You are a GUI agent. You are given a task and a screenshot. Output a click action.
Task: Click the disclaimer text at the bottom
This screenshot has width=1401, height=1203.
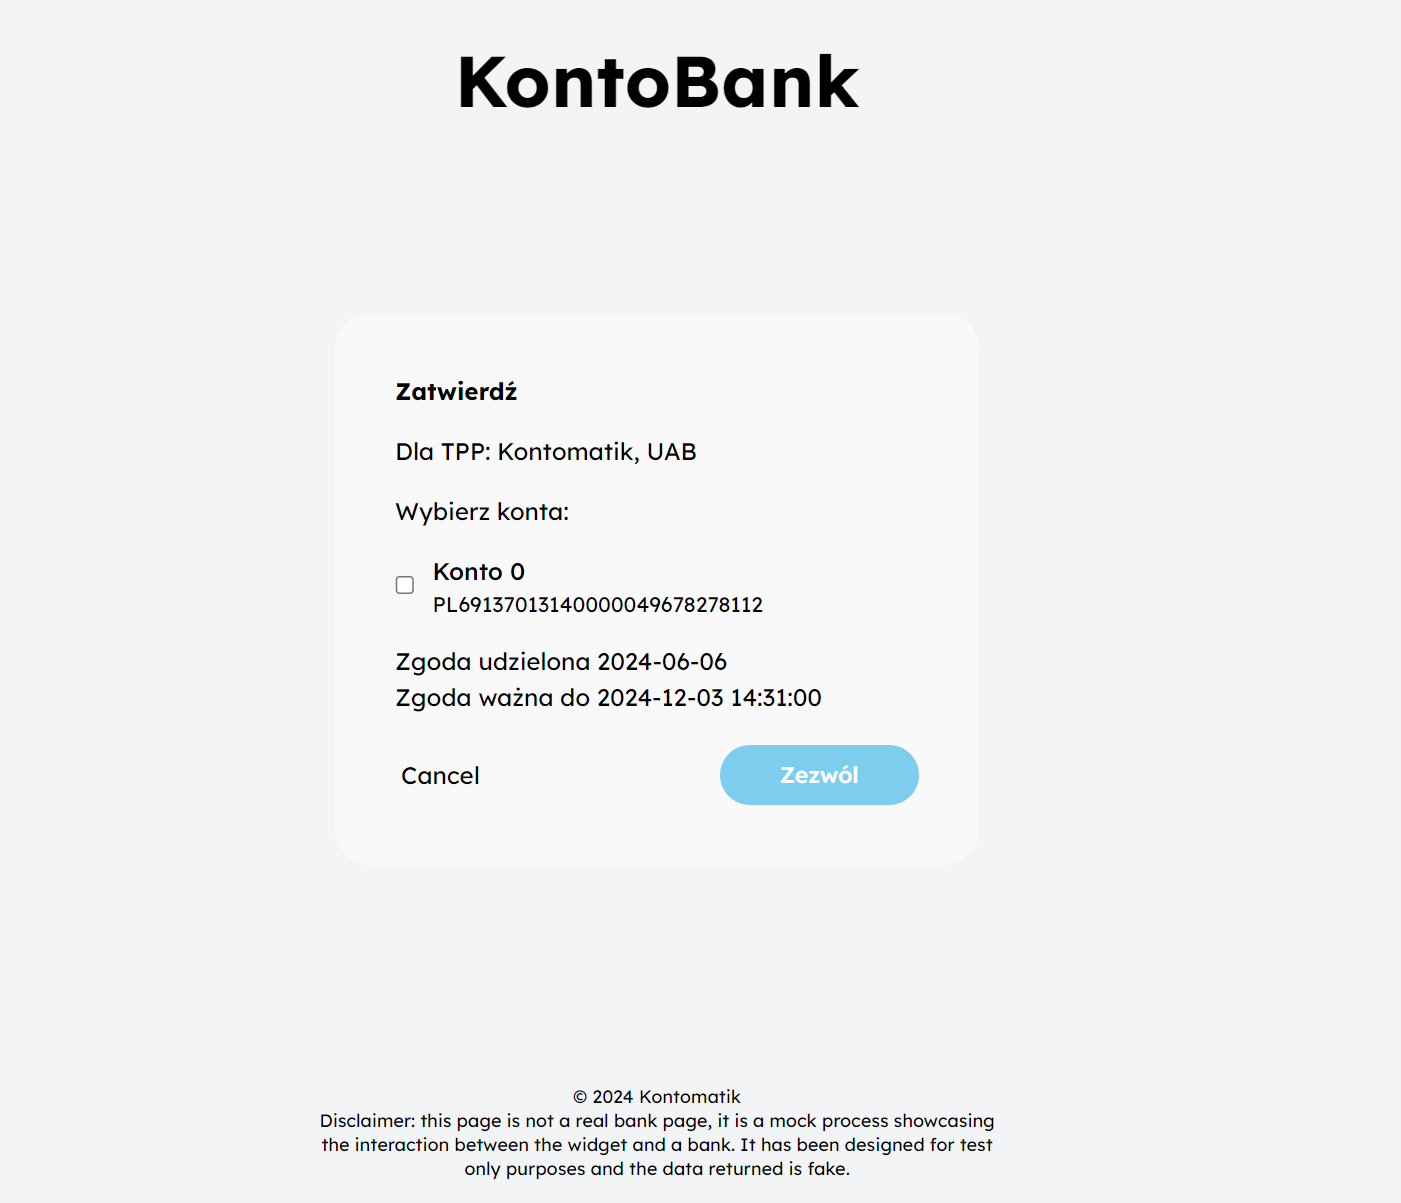[656, 1145]
